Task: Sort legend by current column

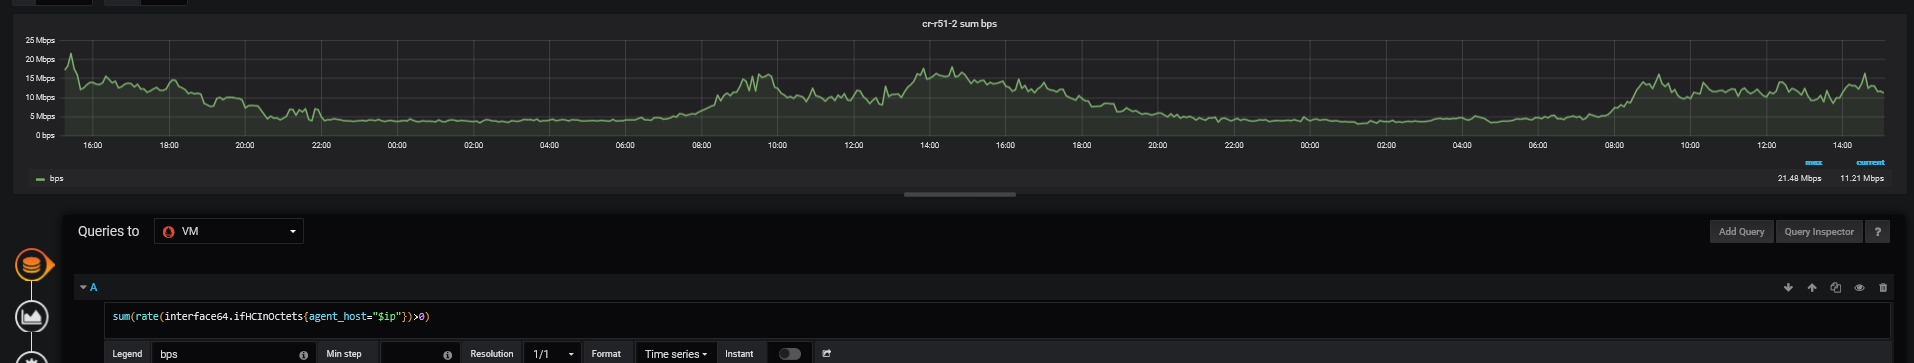Action: pos(1870,162)
